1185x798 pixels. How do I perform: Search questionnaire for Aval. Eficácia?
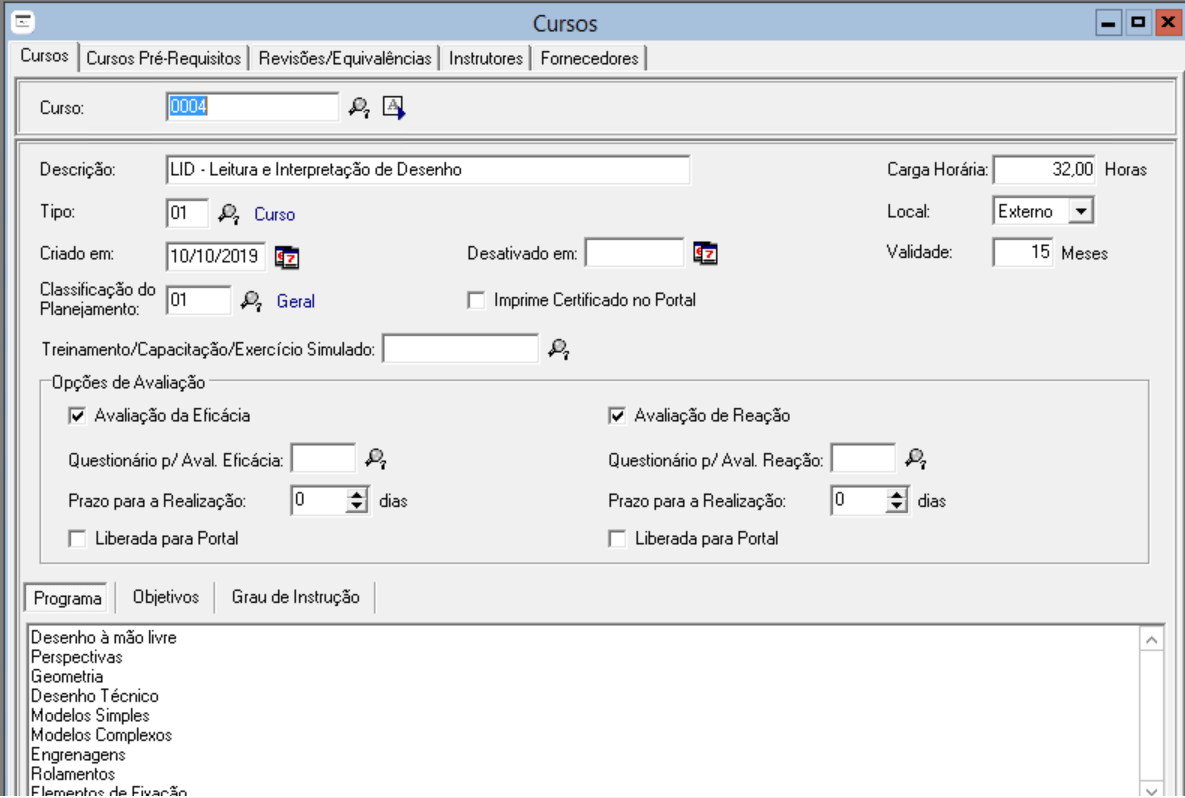tap(375, 459)
